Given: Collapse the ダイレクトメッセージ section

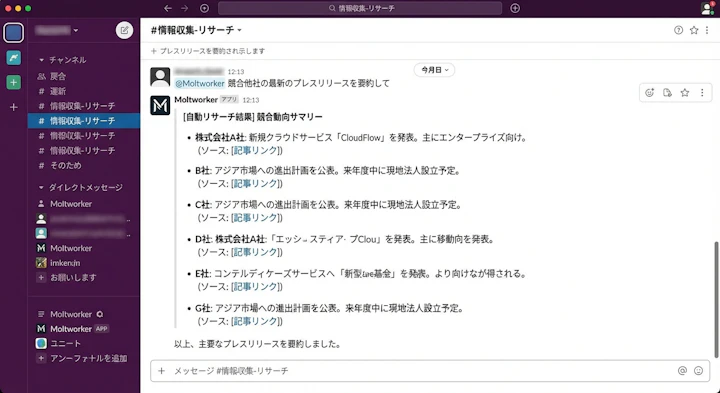Looking at the screenshot, I should (41, 188).
